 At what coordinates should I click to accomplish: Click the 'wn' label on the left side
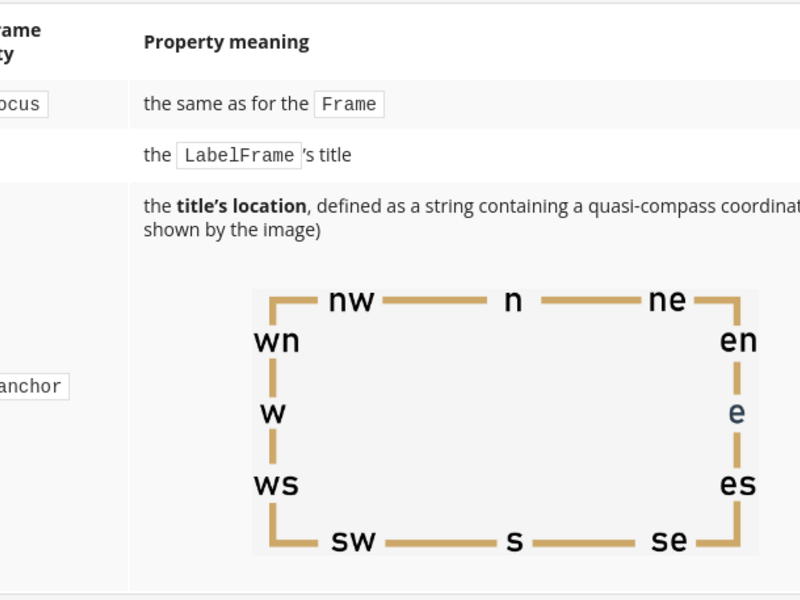point(277,341)
